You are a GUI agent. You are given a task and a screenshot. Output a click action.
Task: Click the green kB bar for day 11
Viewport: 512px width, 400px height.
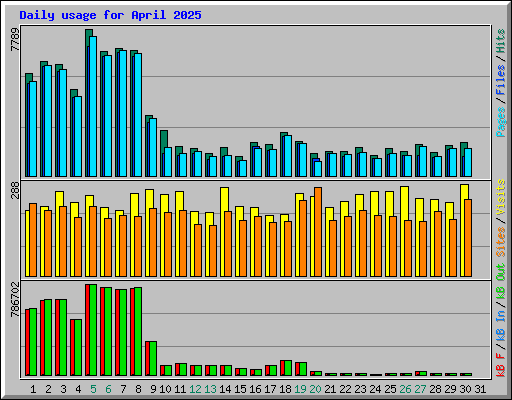pyautogui.click(x=183, y=369)
